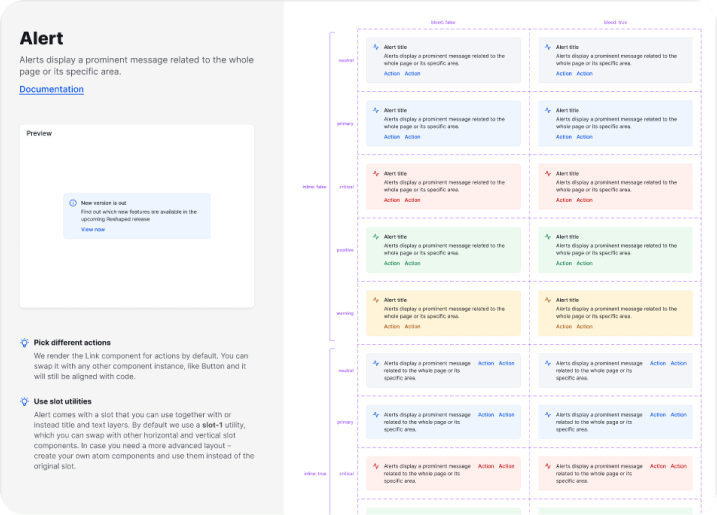Image resolution: width=717 pixels, height=515 pixels.
Task: Click pulse icon in inline primary alert, bleed false
Action: [x=376, y=415]
